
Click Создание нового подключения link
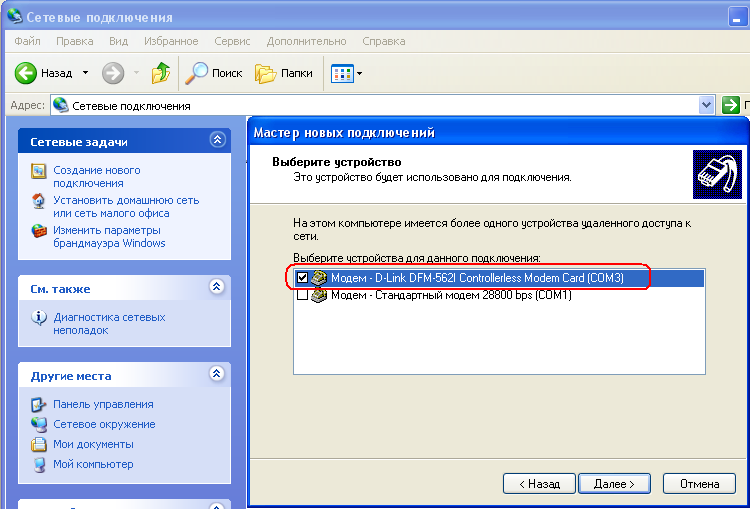coord(97,177)
